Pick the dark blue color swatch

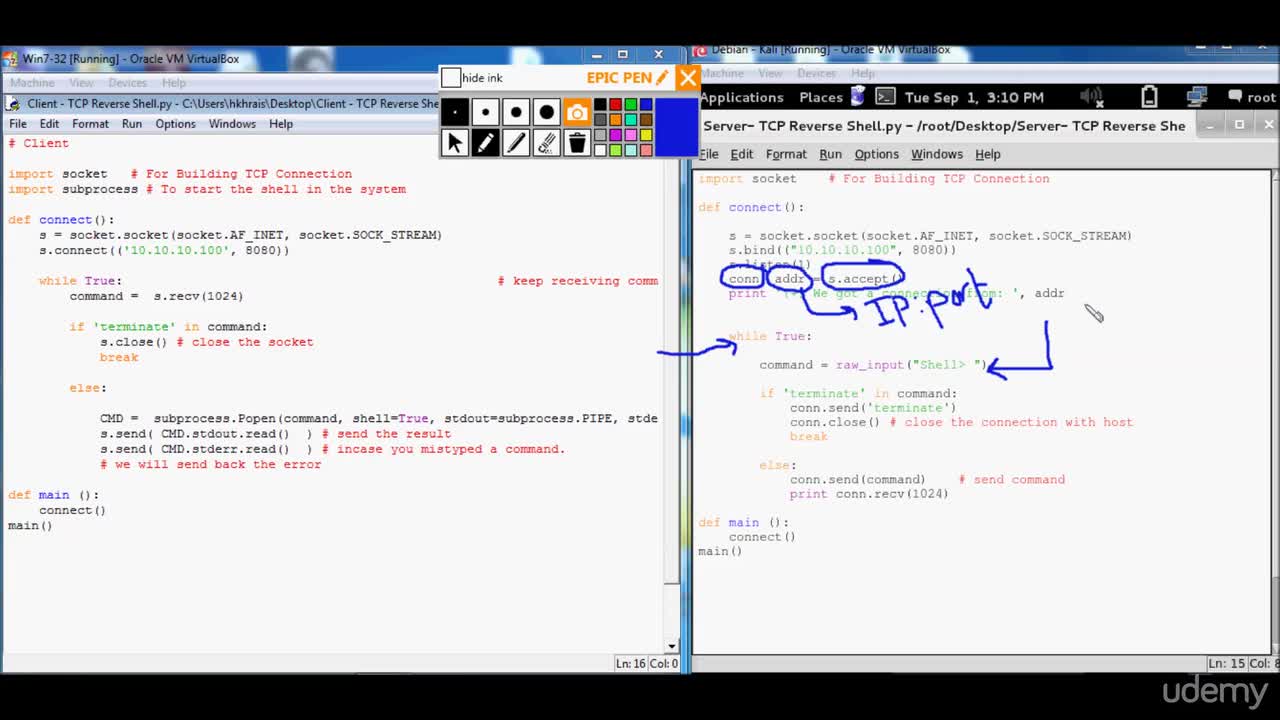(646, 105)
